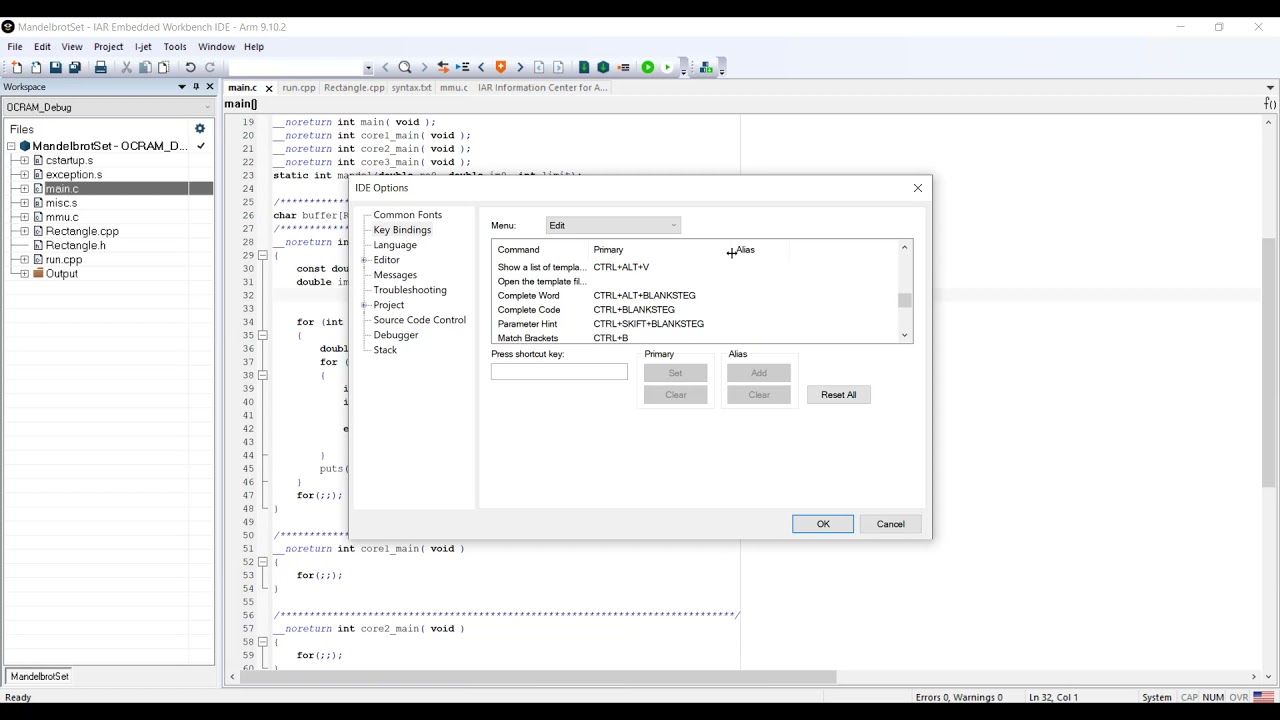This screenshot has height=720, width=1280.
Task: Click the Go To line icon
Action: 462,67
